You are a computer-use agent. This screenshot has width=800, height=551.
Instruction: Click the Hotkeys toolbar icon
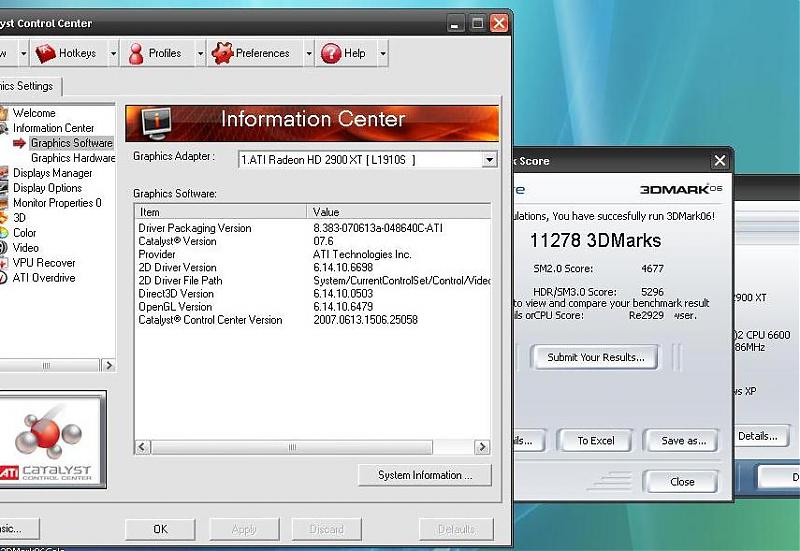45,53
